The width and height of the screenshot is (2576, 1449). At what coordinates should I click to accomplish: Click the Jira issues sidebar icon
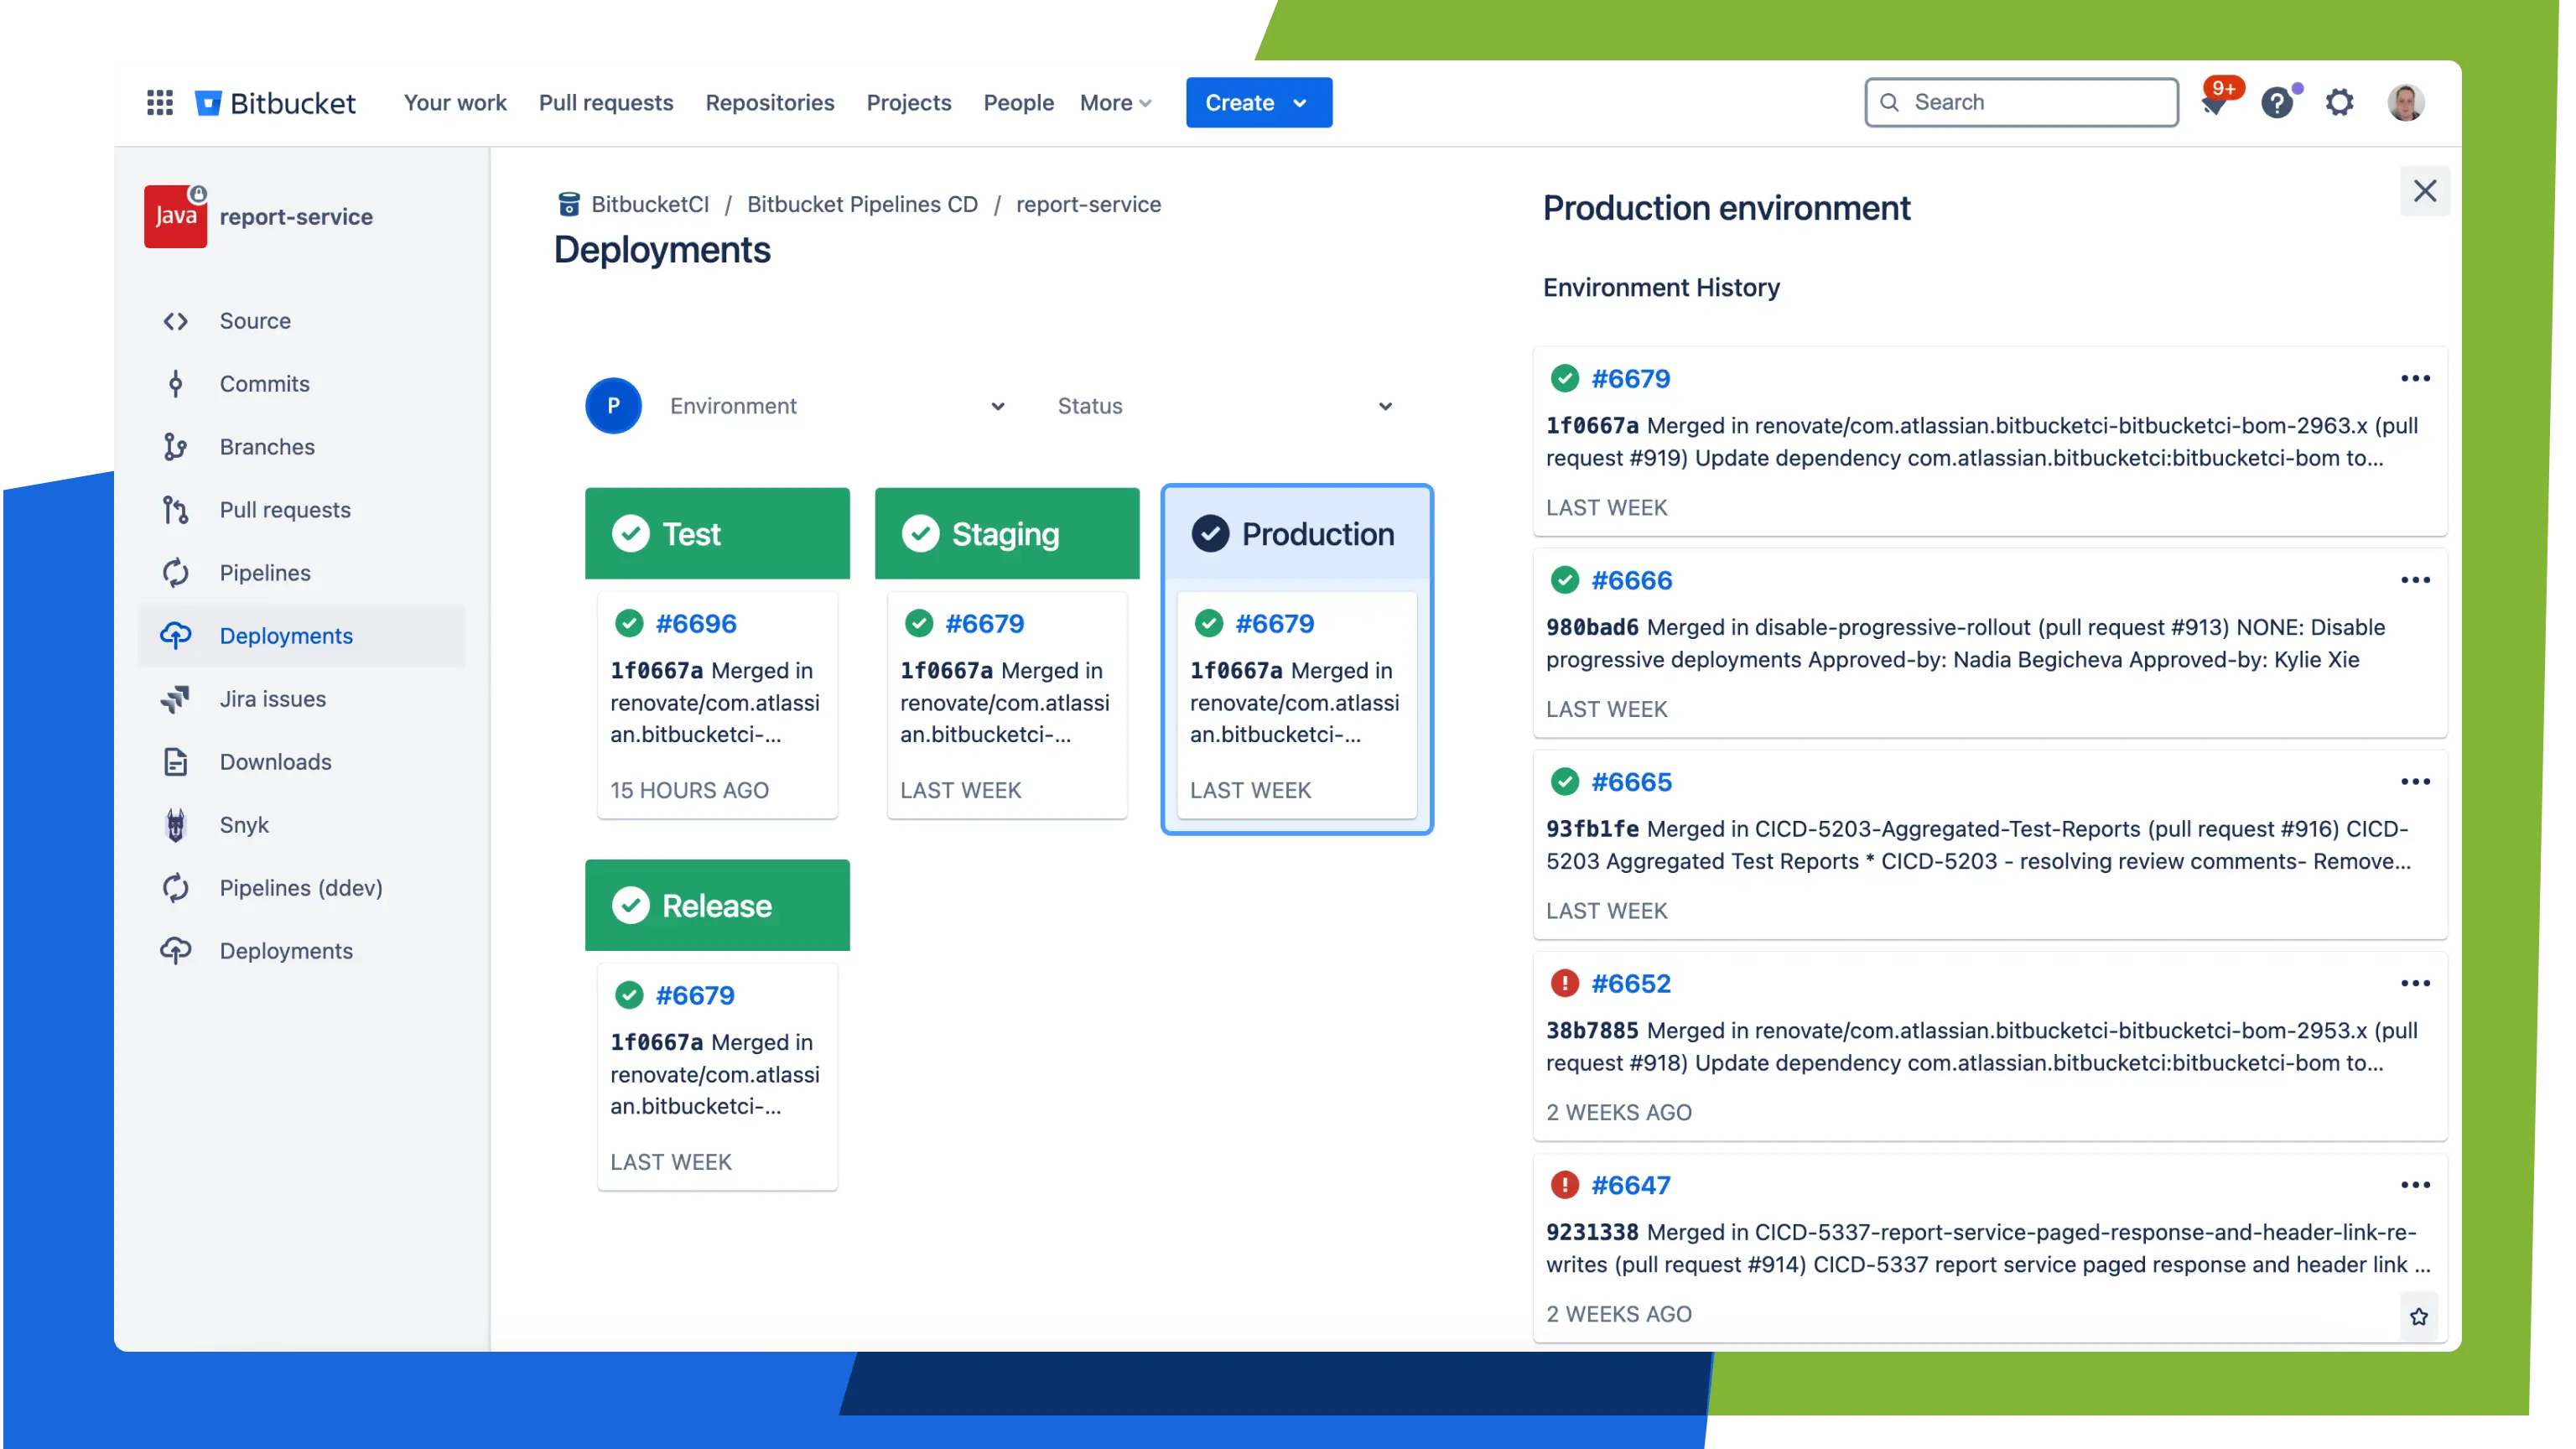tap(176, 699)
